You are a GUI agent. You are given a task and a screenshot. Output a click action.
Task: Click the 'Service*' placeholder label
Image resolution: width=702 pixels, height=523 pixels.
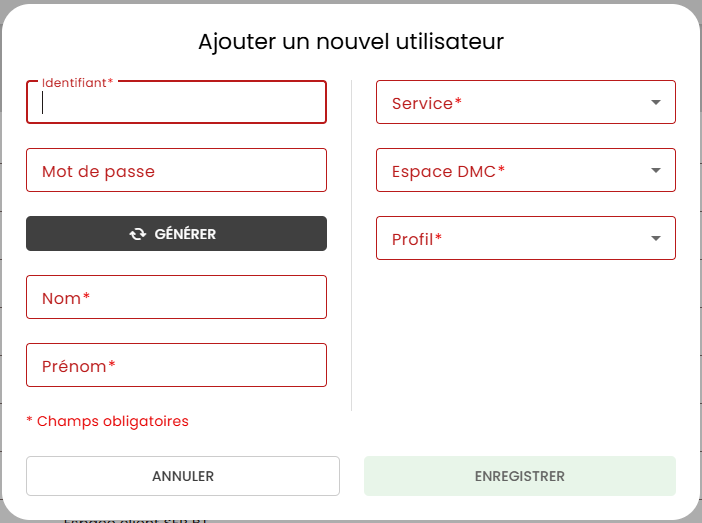[427, 103]
